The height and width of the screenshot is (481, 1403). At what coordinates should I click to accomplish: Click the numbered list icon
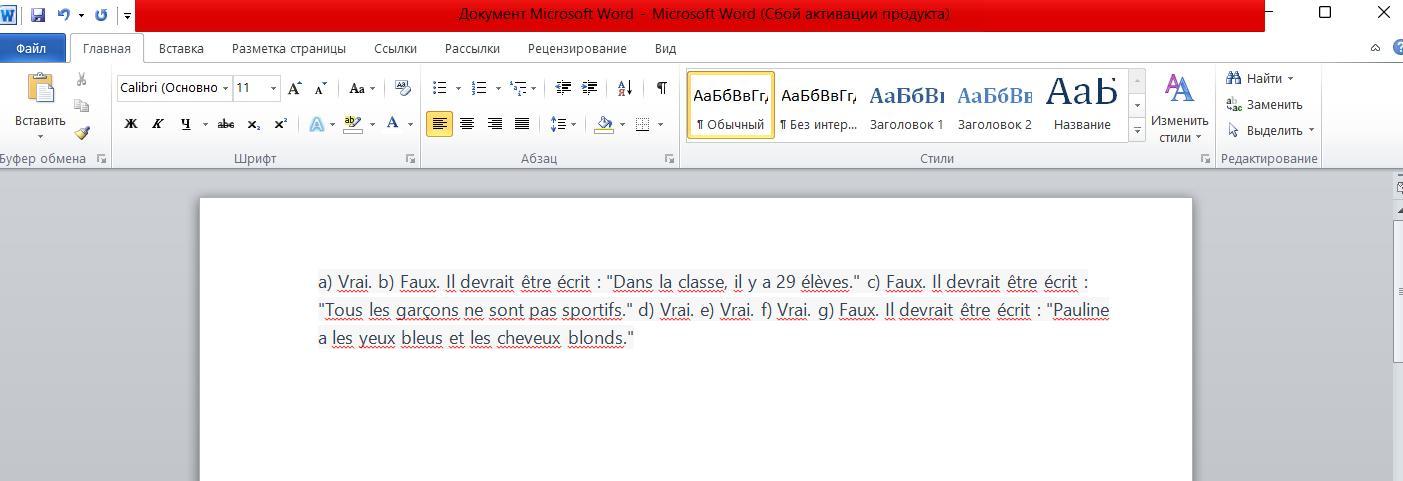[479, 88]
